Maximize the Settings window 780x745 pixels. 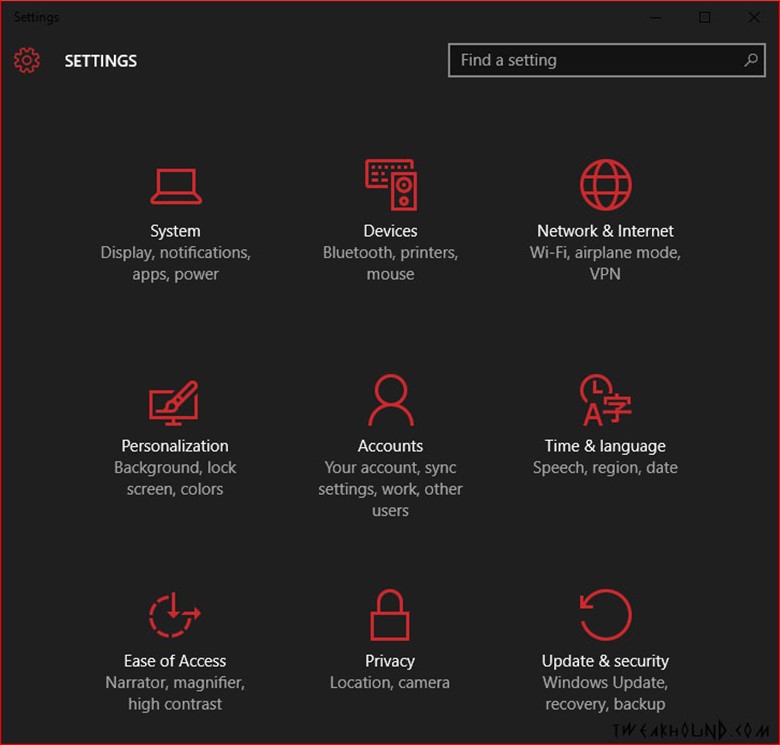705,17
